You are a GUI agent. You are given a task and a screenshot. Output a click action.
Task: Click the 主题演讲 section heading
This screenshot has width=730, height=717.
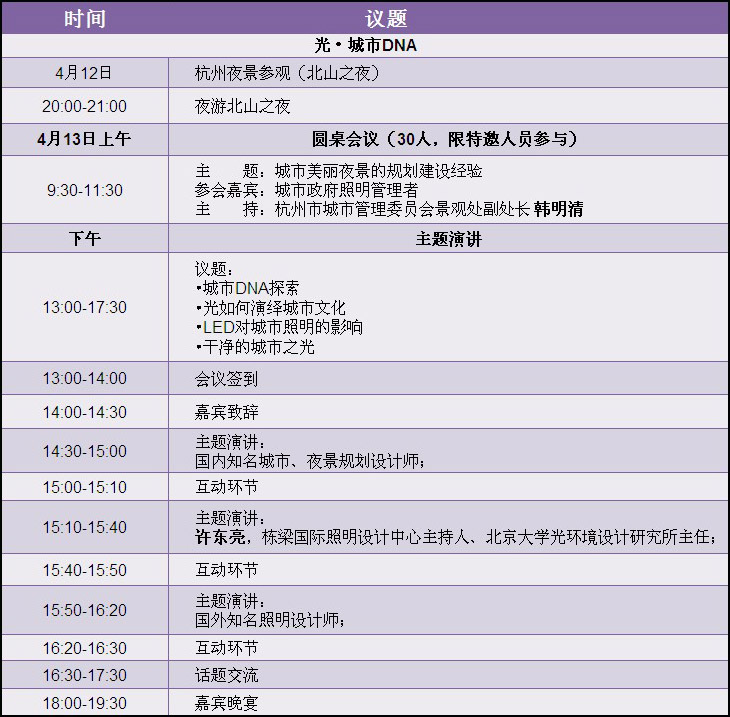tap(447, 239)
